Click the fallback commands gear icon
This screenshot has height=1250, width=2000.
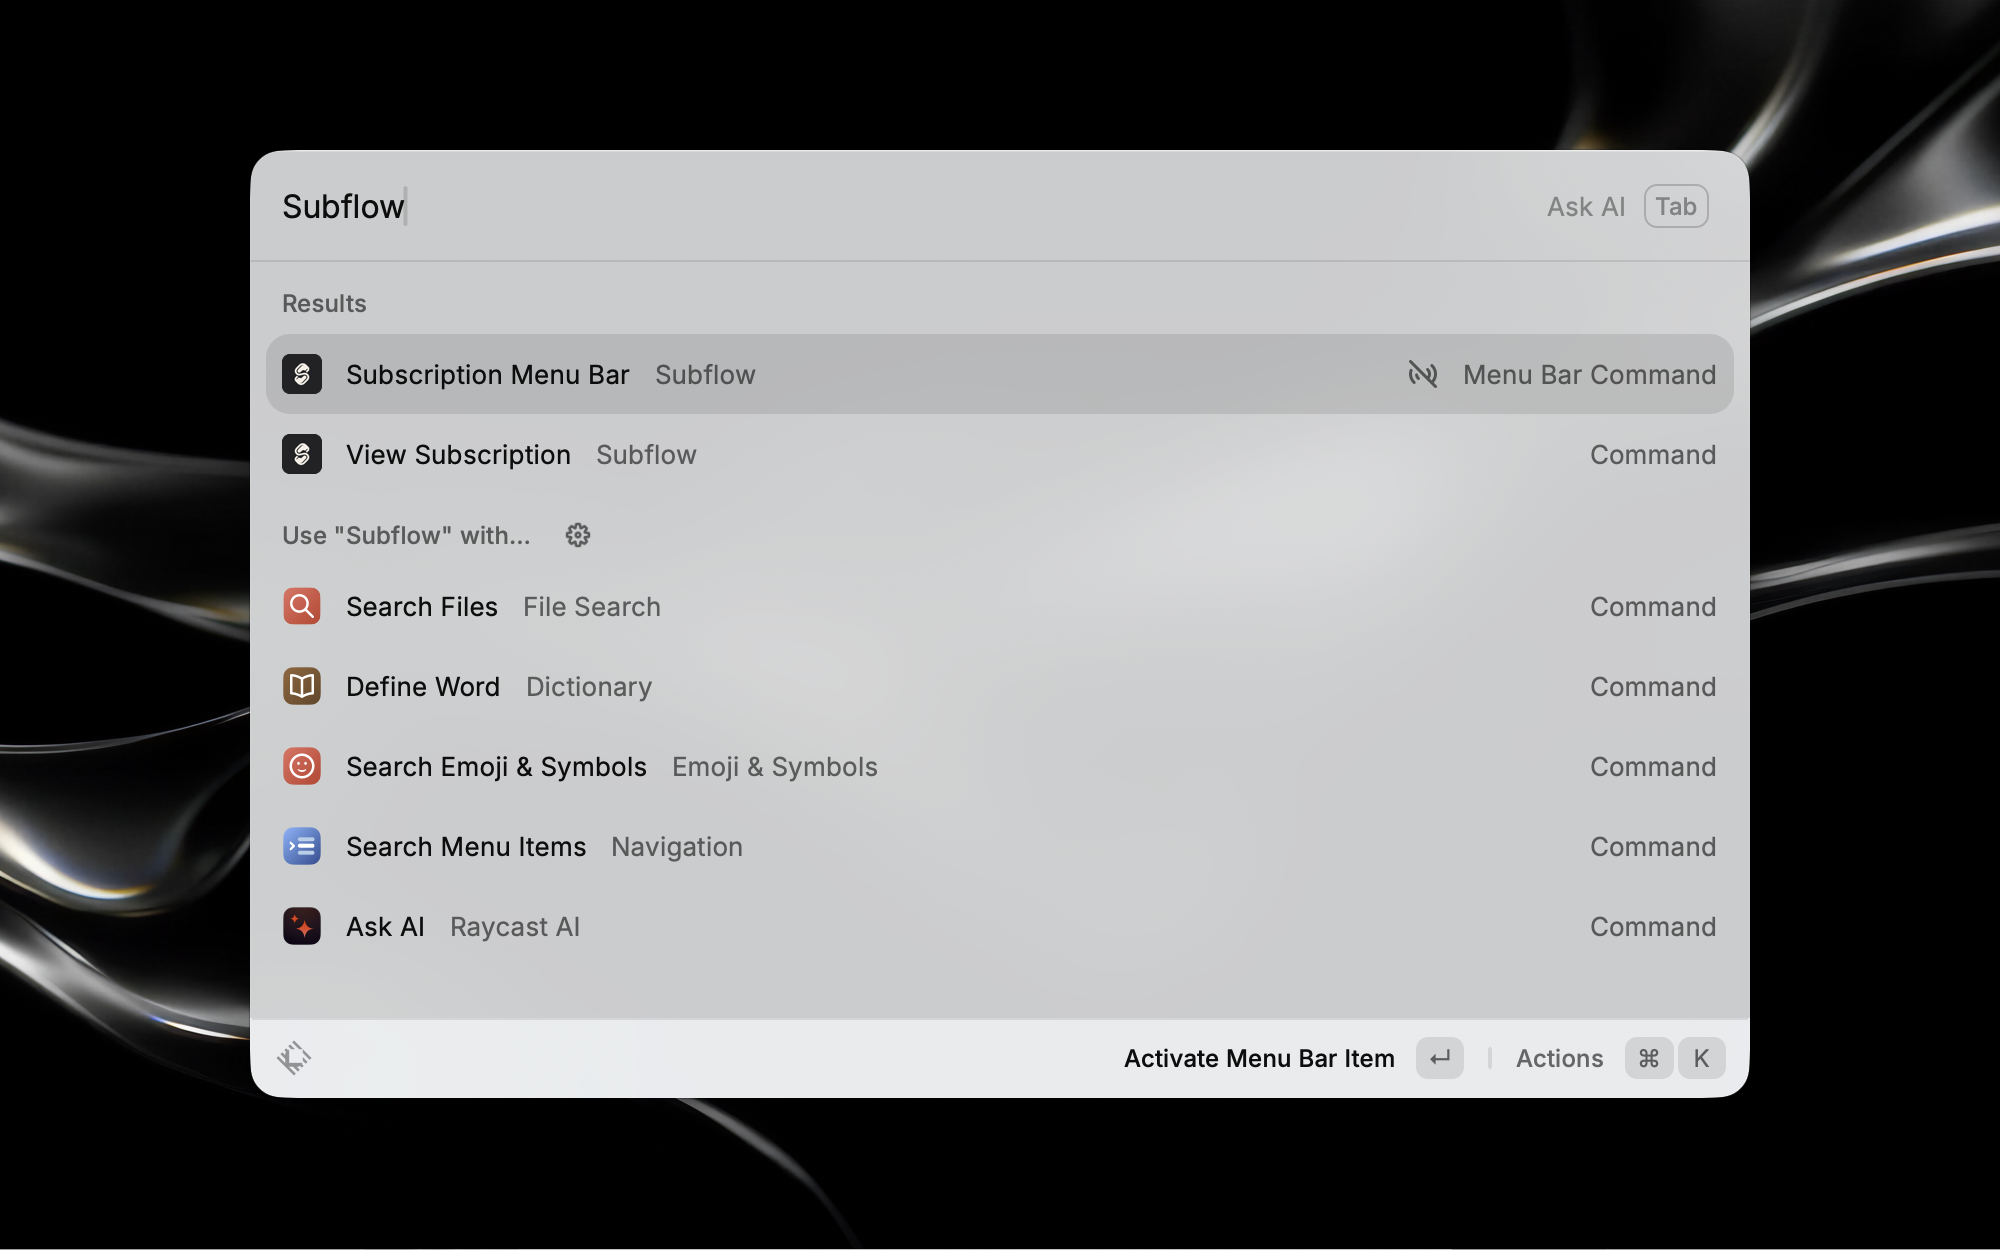tap(578, 535)
